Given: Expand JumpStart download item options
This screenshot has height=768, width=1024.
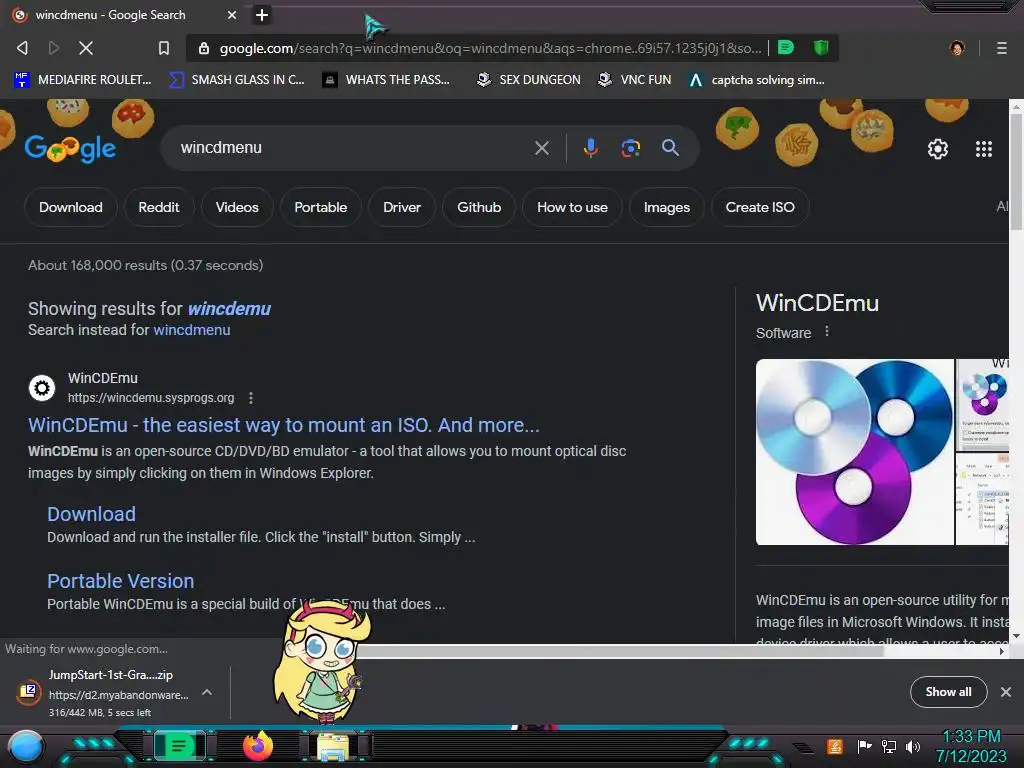Looking at the screenshot, I should click(x=207, y=692).
